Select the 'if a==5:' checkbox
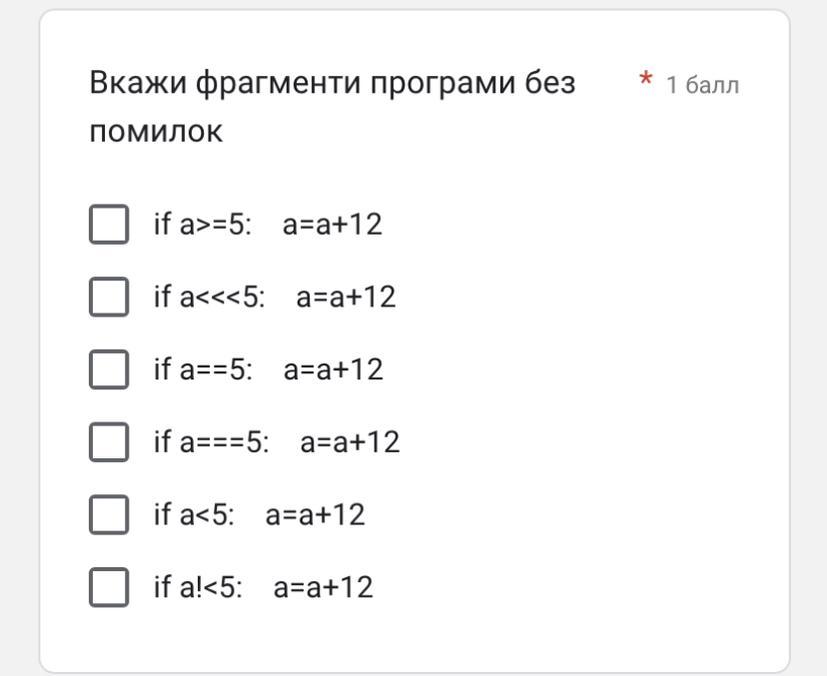827x676 pixels. tap(109, 369)
